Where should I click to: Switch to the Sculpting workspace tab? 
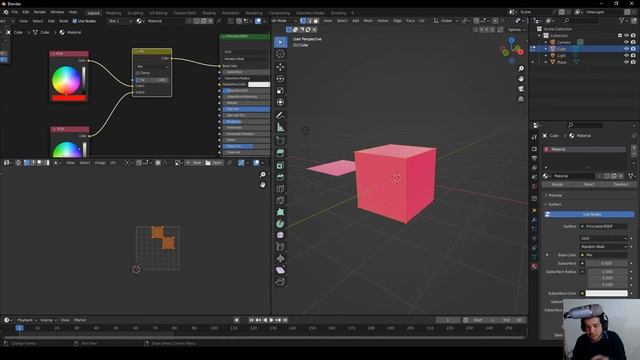point(136,13)
